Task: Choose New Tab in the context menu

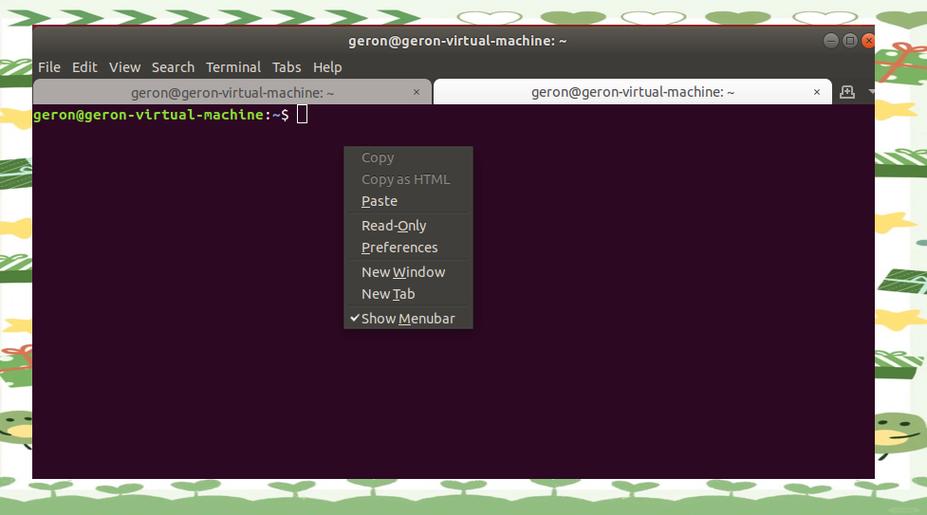Action: point(408,294)
